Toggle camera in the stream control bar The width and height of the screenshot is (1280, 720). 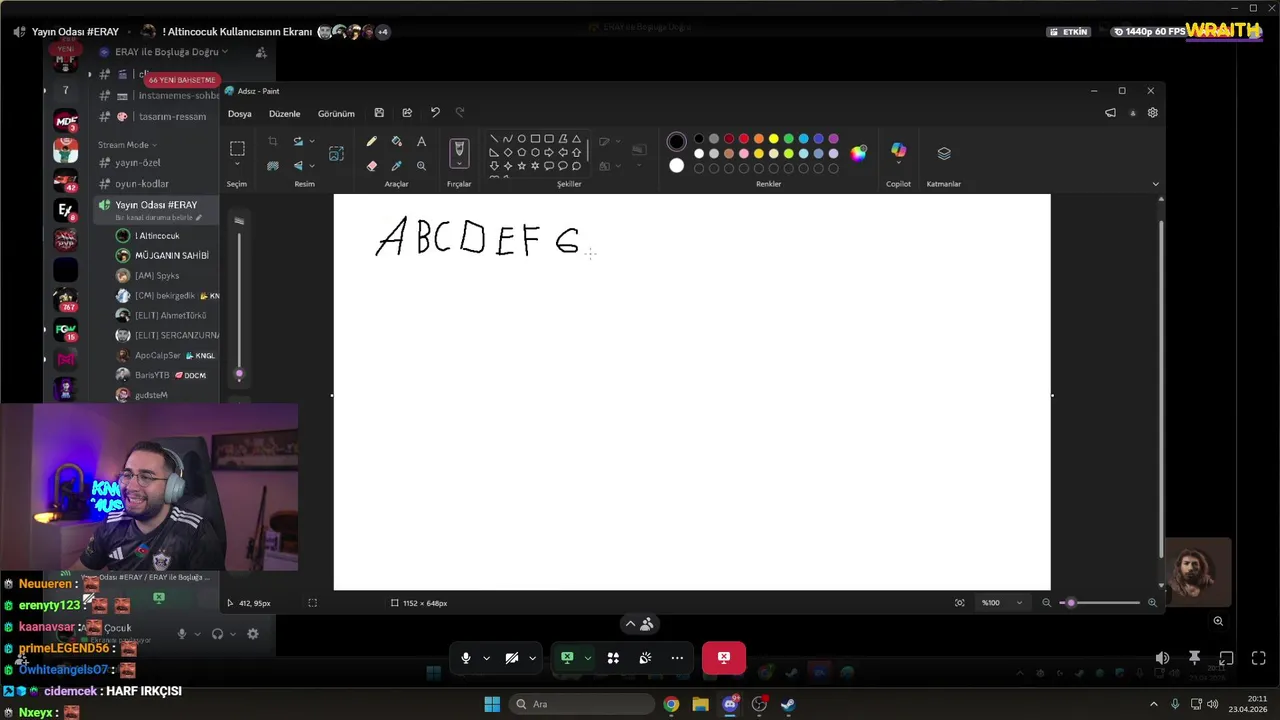[x=512, y=658]
